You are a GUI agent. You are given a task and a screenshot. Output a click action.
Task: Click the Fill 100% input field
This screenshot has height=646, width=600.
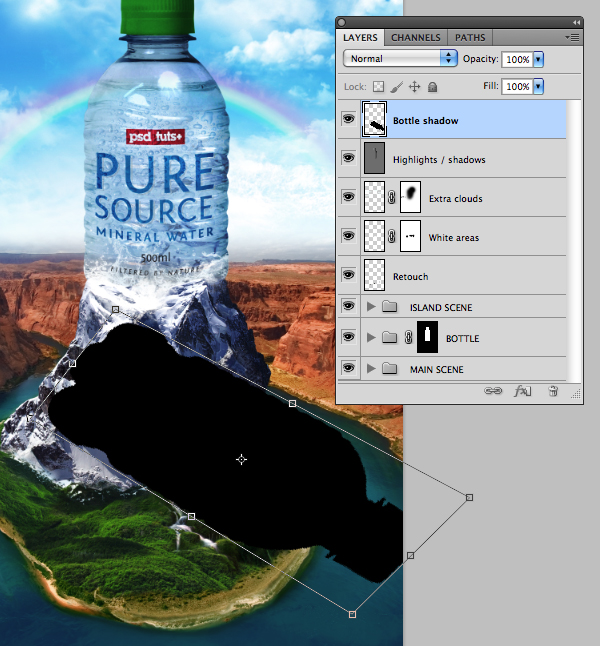coord(517,87)
